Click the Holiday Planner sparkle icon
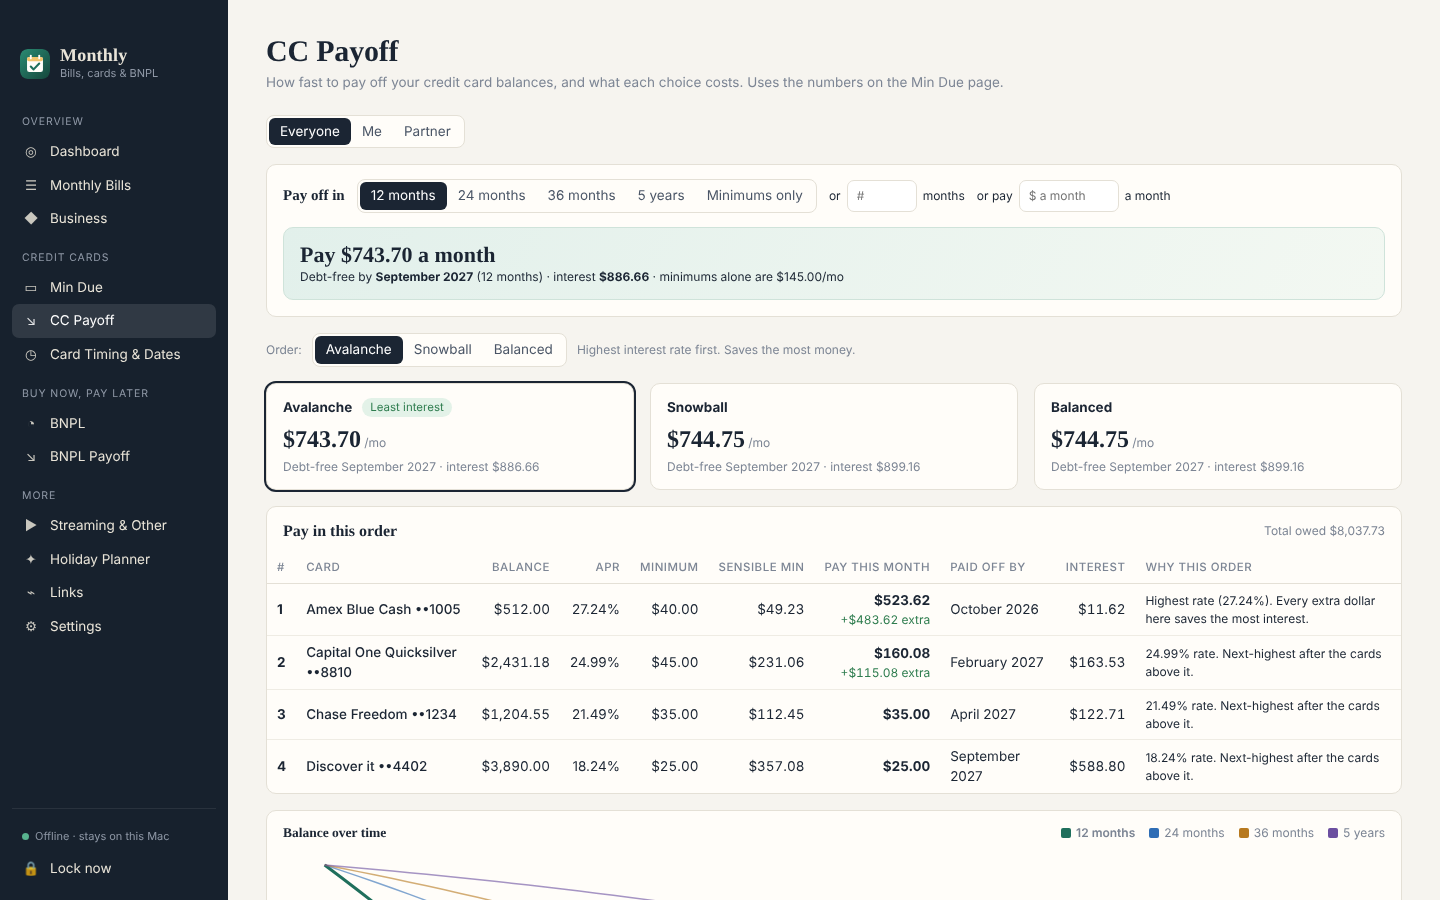 31,559
